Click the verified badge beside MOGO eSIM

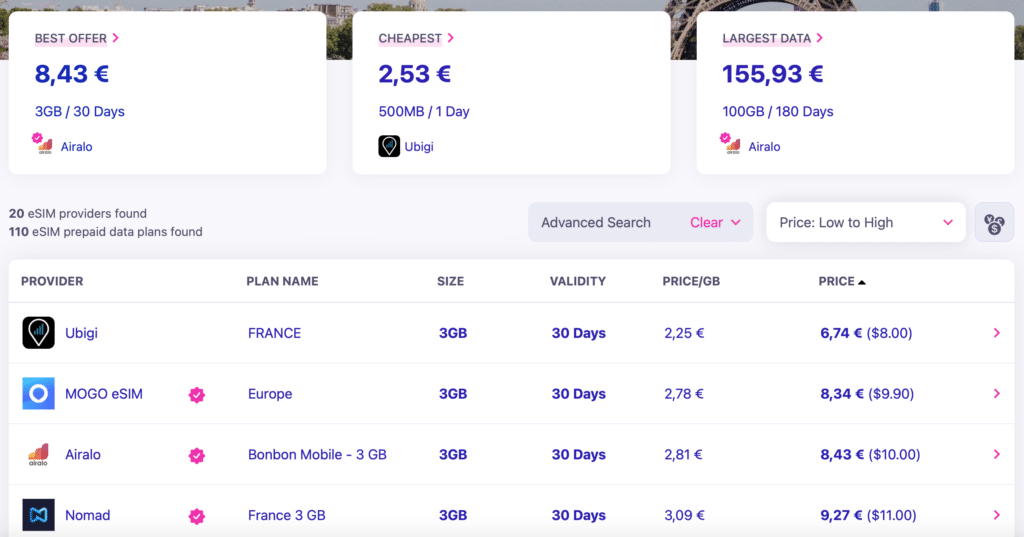pos(197,395)
